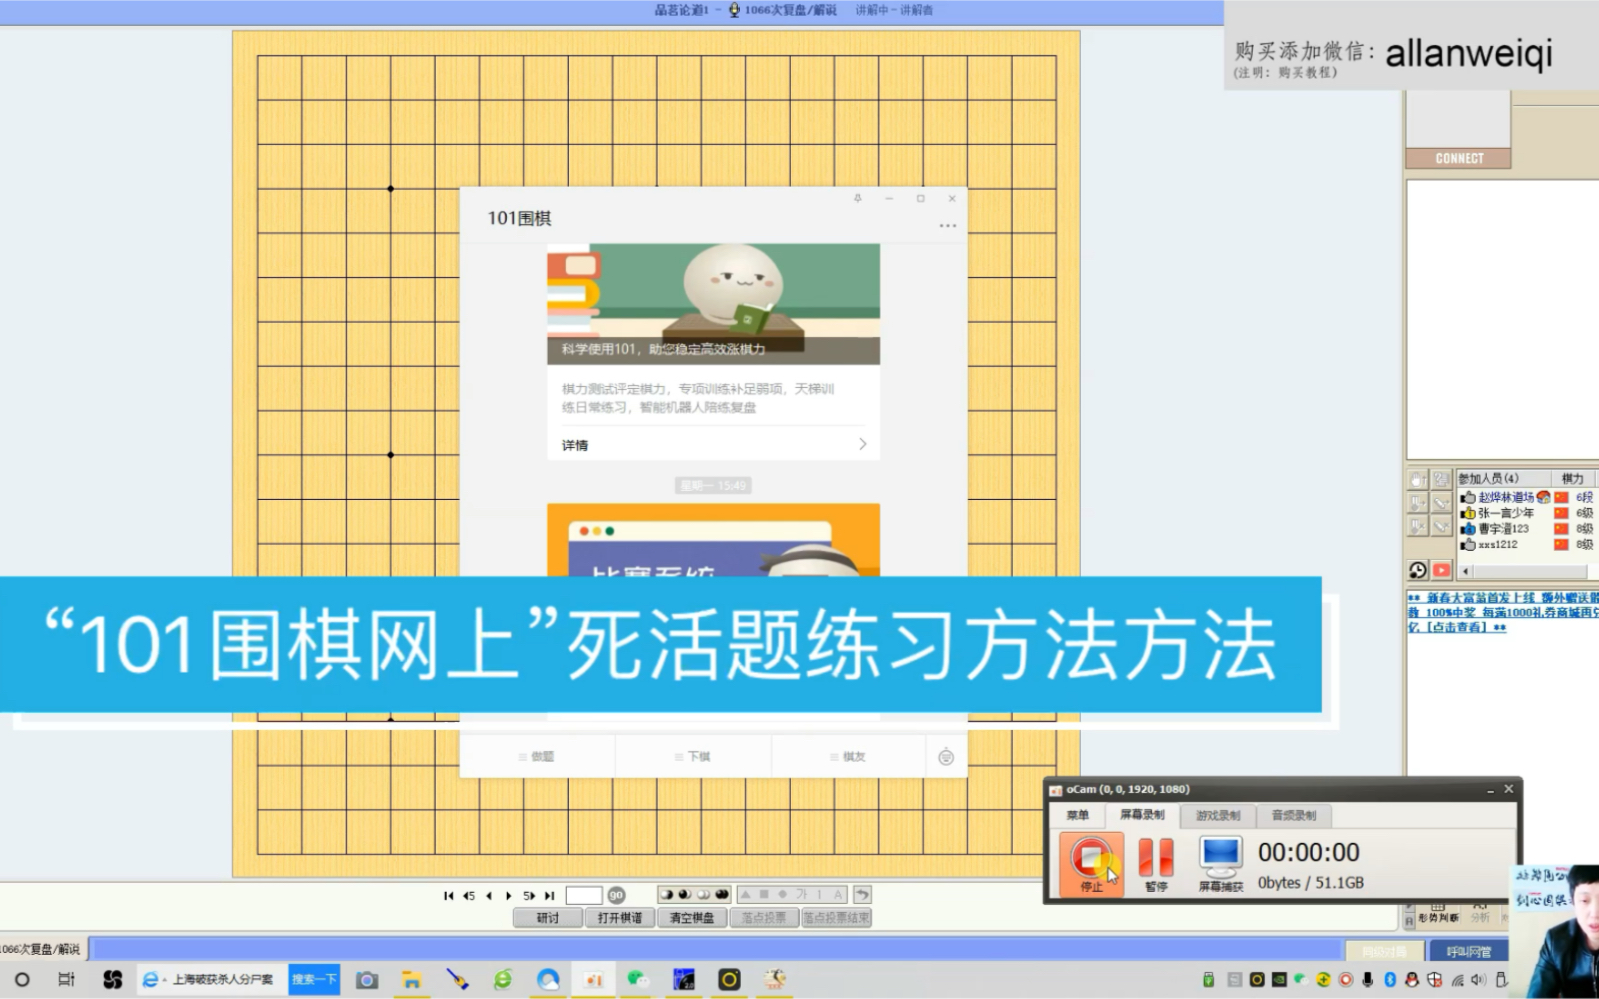Advance five moves forward
The width and height of the screenshot is (1599, 999).
529,895
